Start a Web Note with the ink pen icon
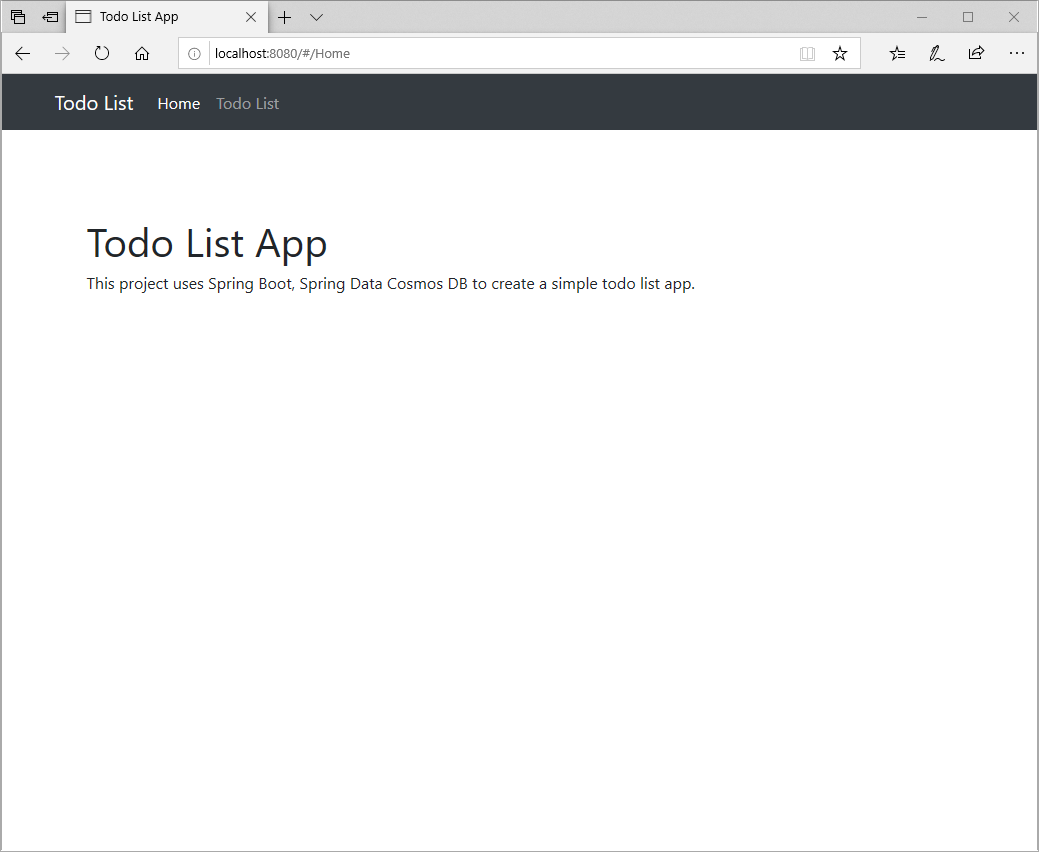 point(936,53)
